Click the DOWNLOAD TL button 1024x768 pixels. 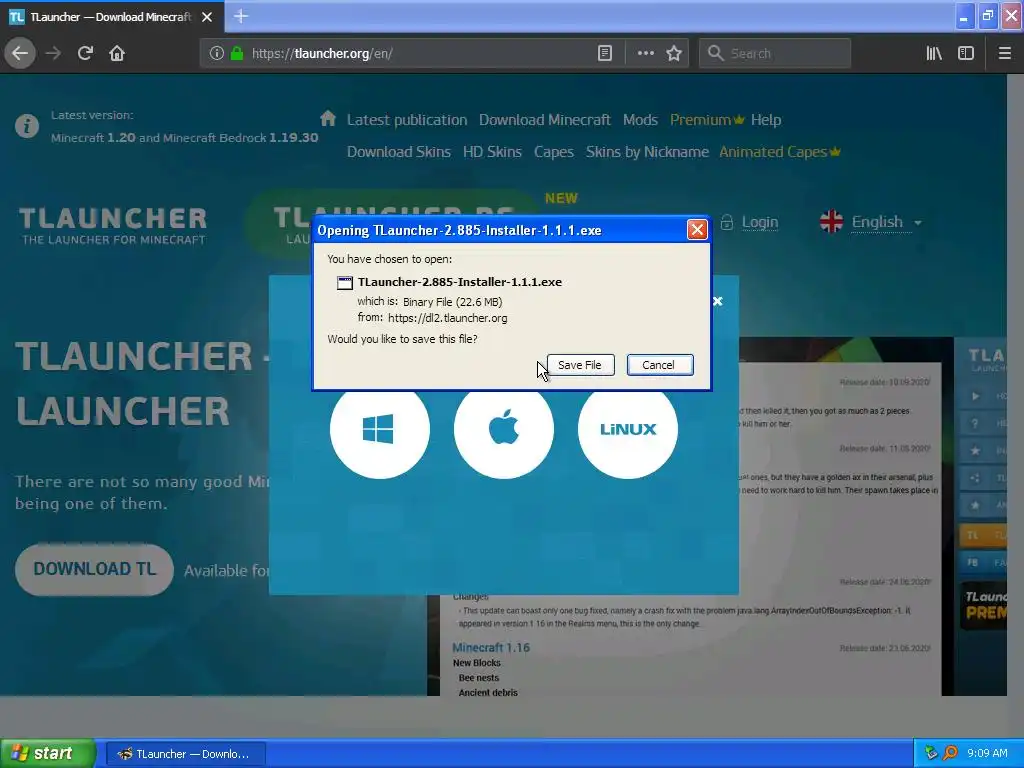tap(95, 569)
